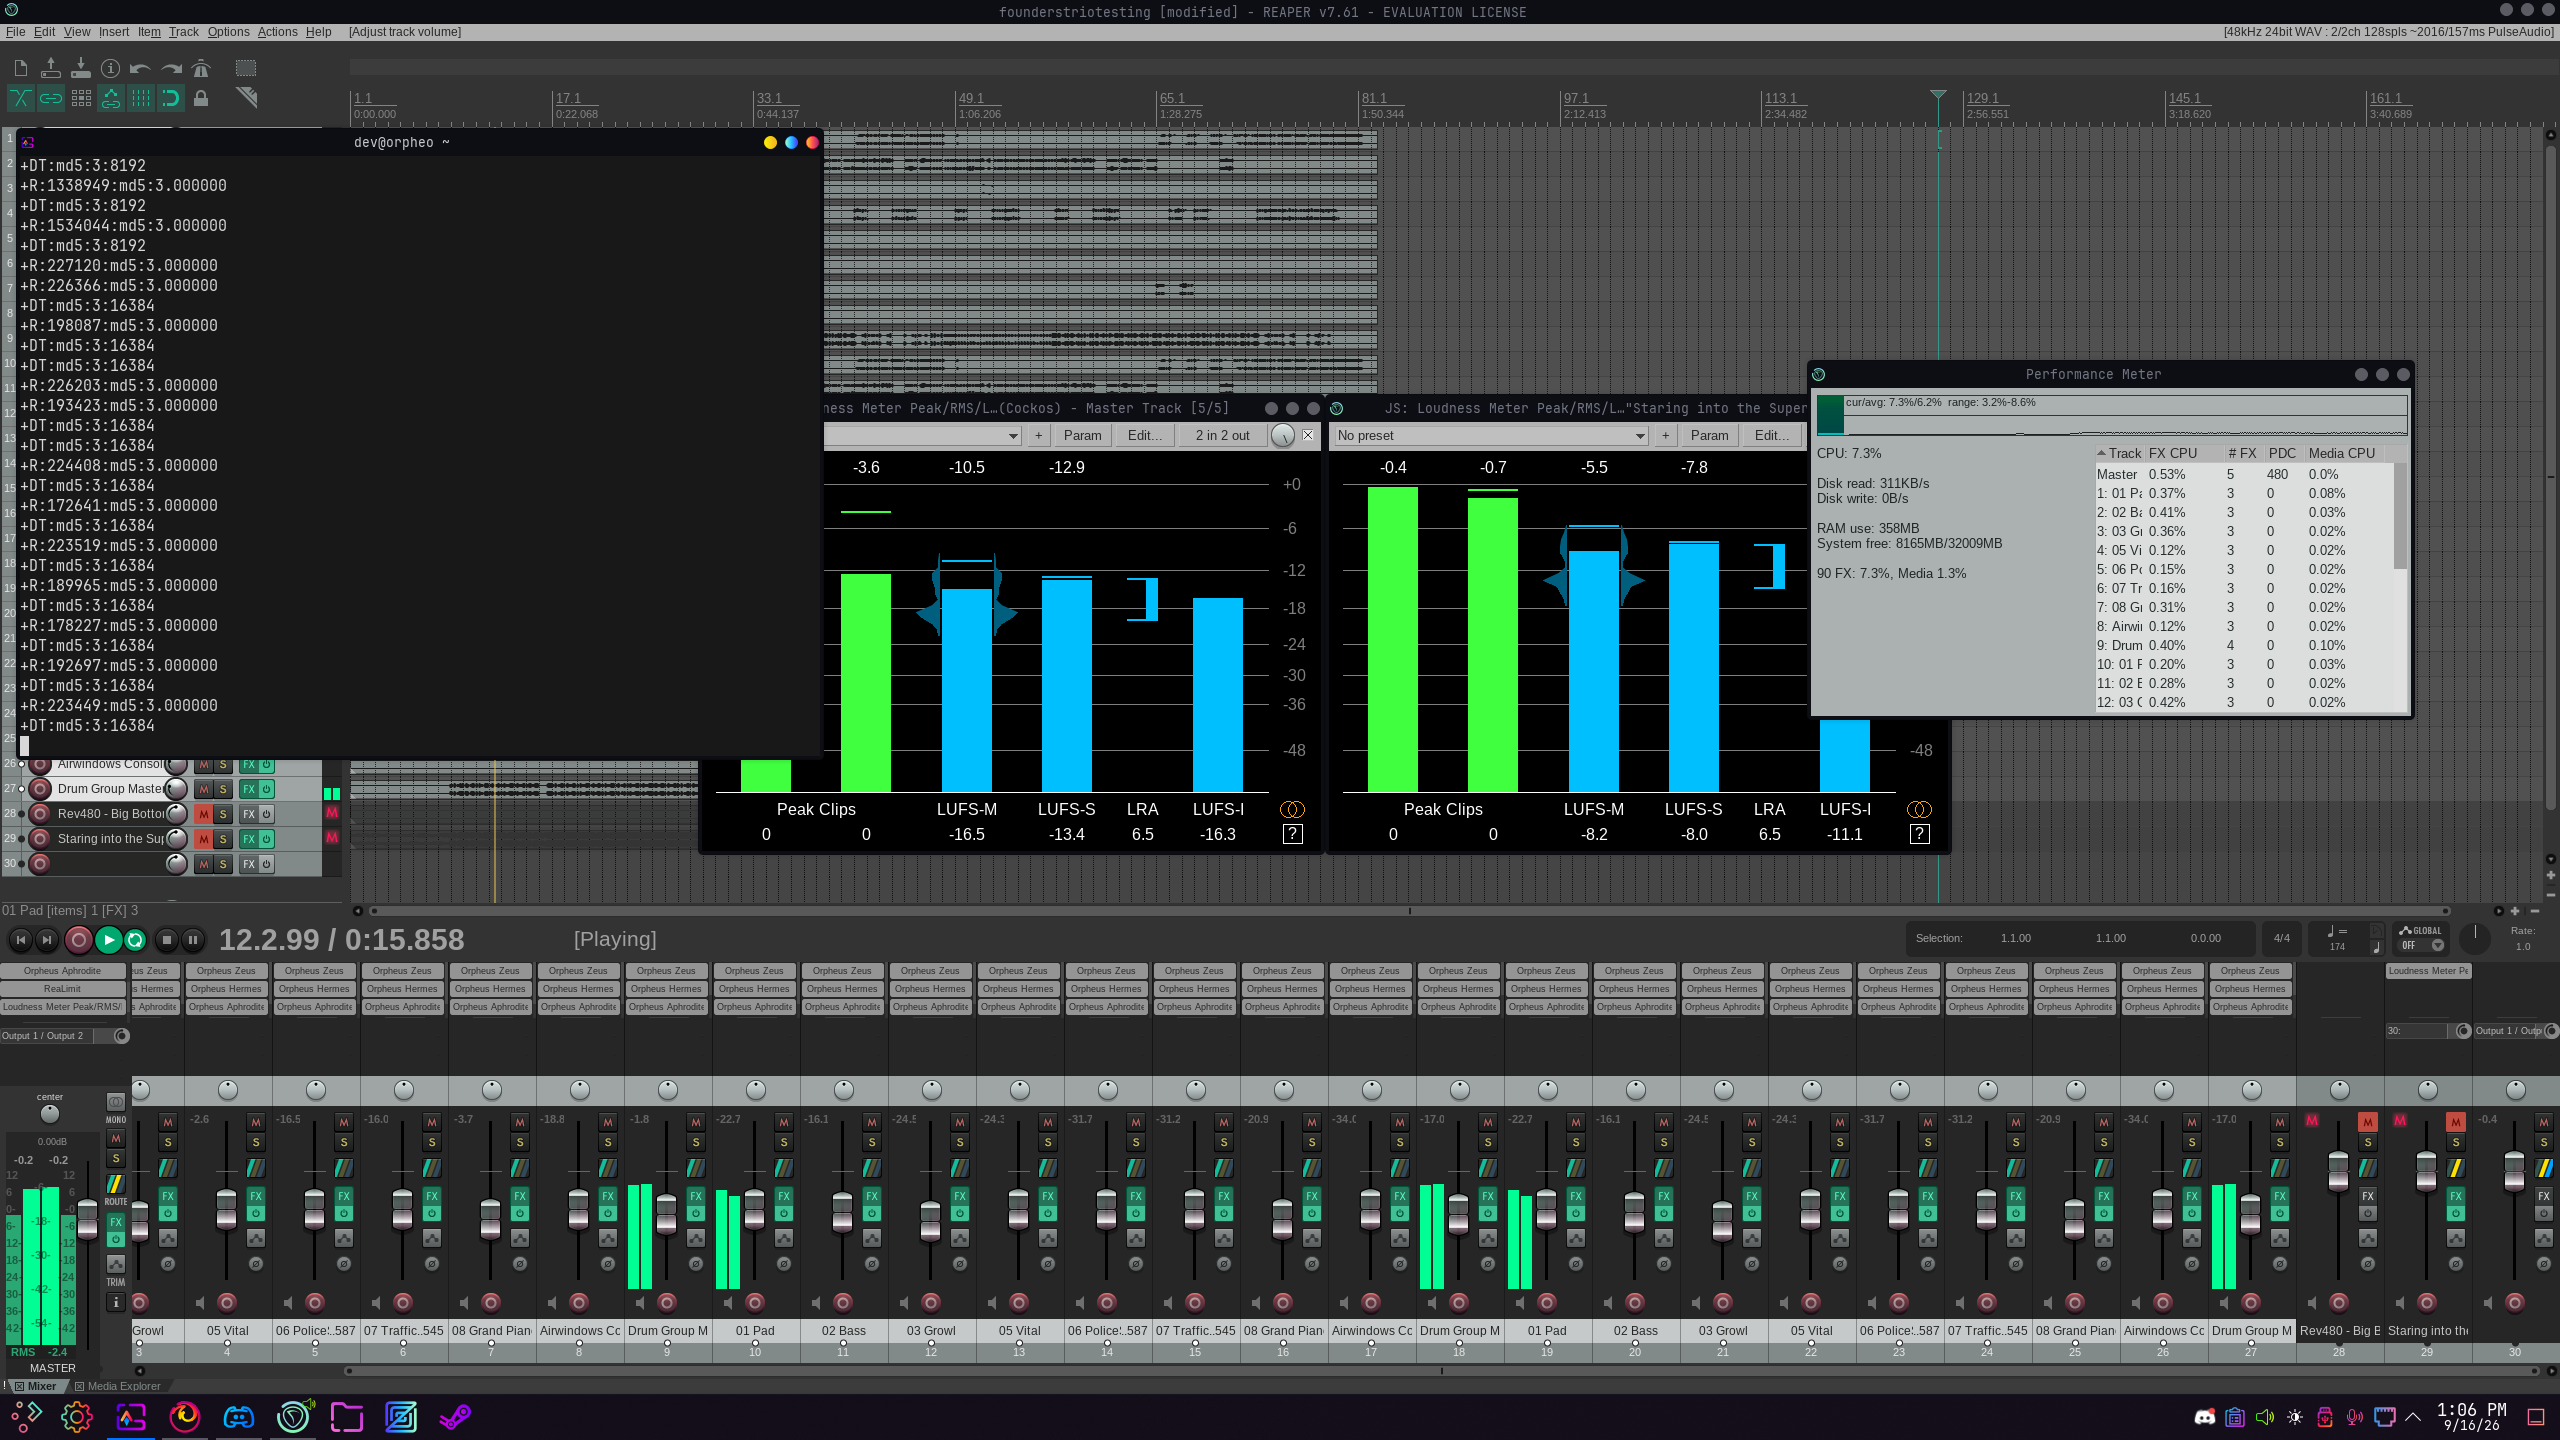Toggle FX bypass on Drum Group Master track

[x=266, y=789]
